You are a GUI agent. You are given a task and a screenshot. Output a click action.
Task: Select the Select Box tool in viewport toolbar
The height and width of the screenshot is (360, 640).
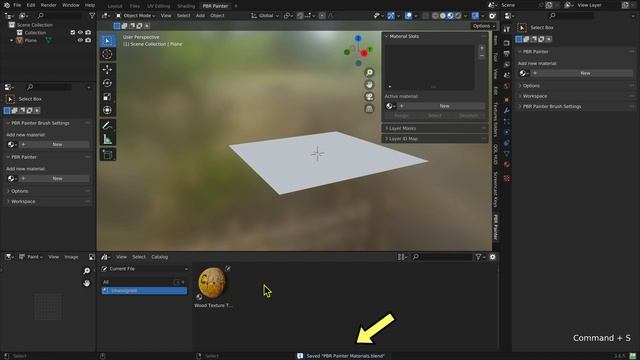pos(108,40)
